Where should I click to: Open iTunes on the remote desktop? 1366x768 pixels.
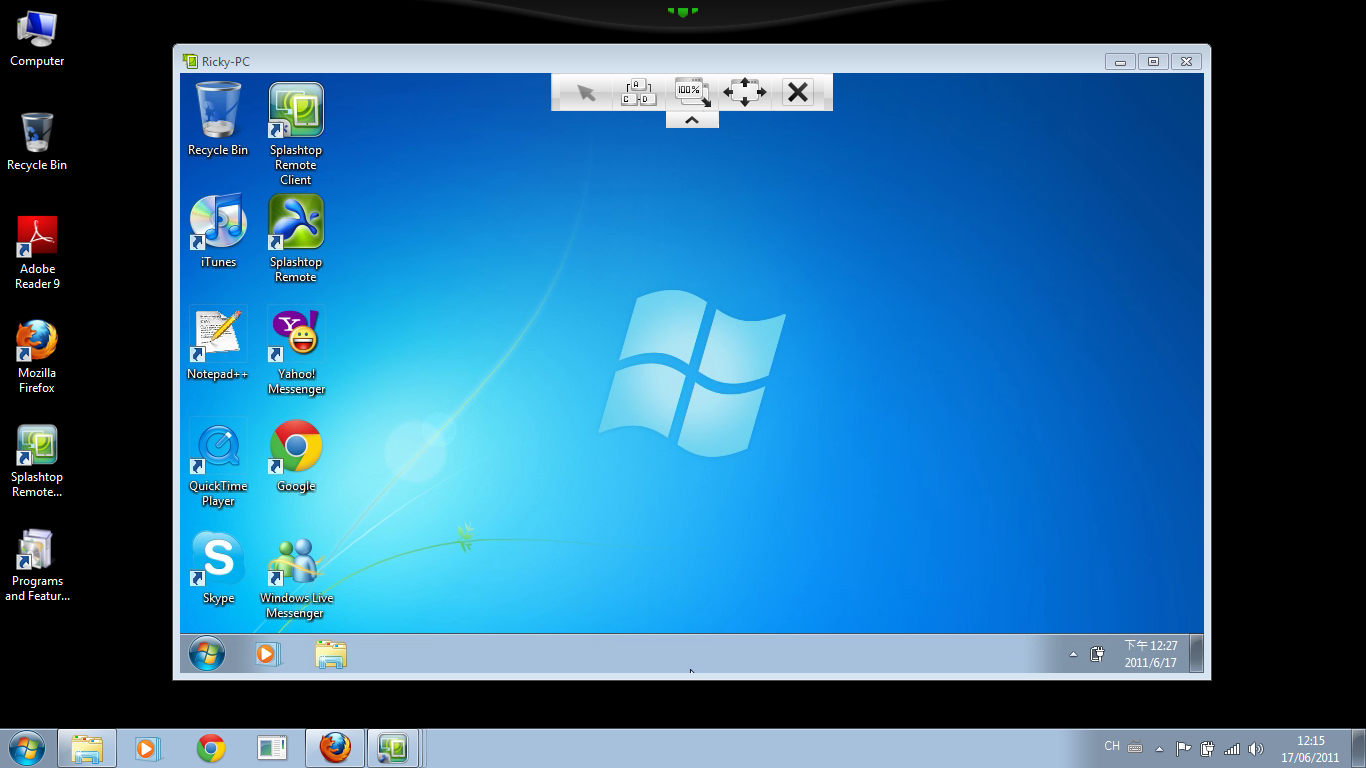click(218, 231)
